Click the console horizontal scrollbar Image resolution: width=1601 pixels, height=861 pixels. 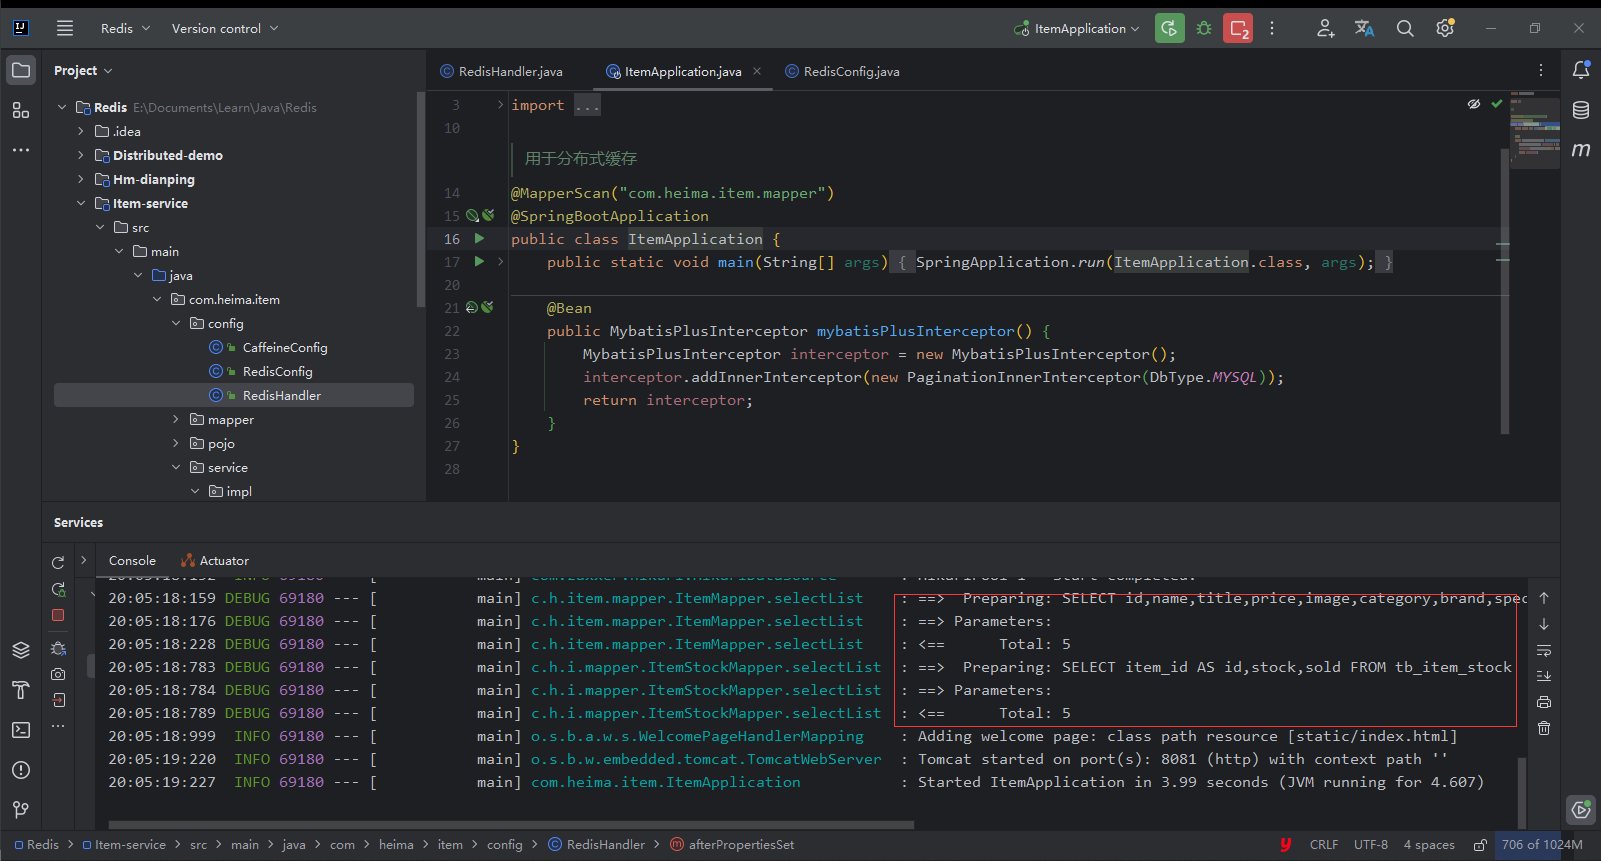pyautogui.click(x=511, y=825)
